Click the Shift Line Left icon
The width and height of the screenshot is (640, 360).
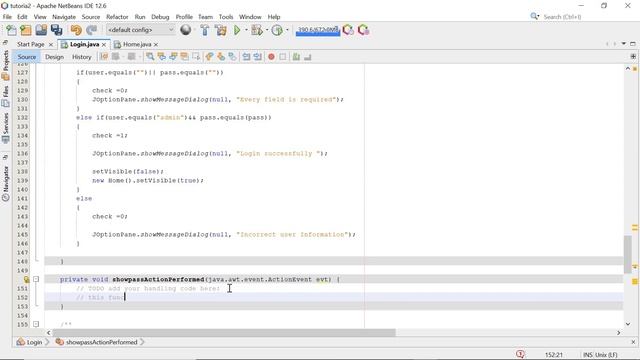[x=246, y=57]
